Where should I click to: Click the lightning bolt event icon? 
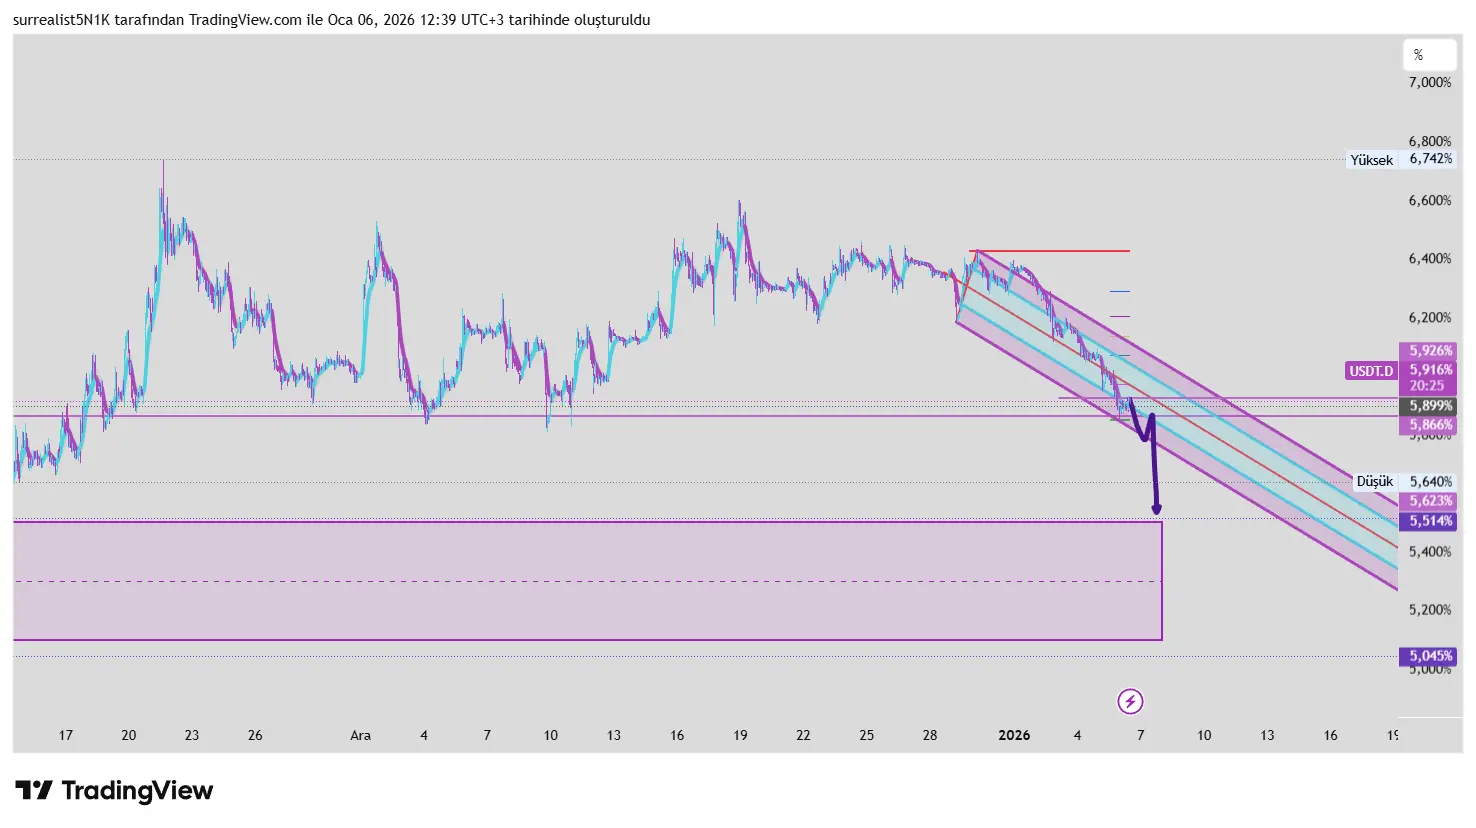pos(1130,702)
